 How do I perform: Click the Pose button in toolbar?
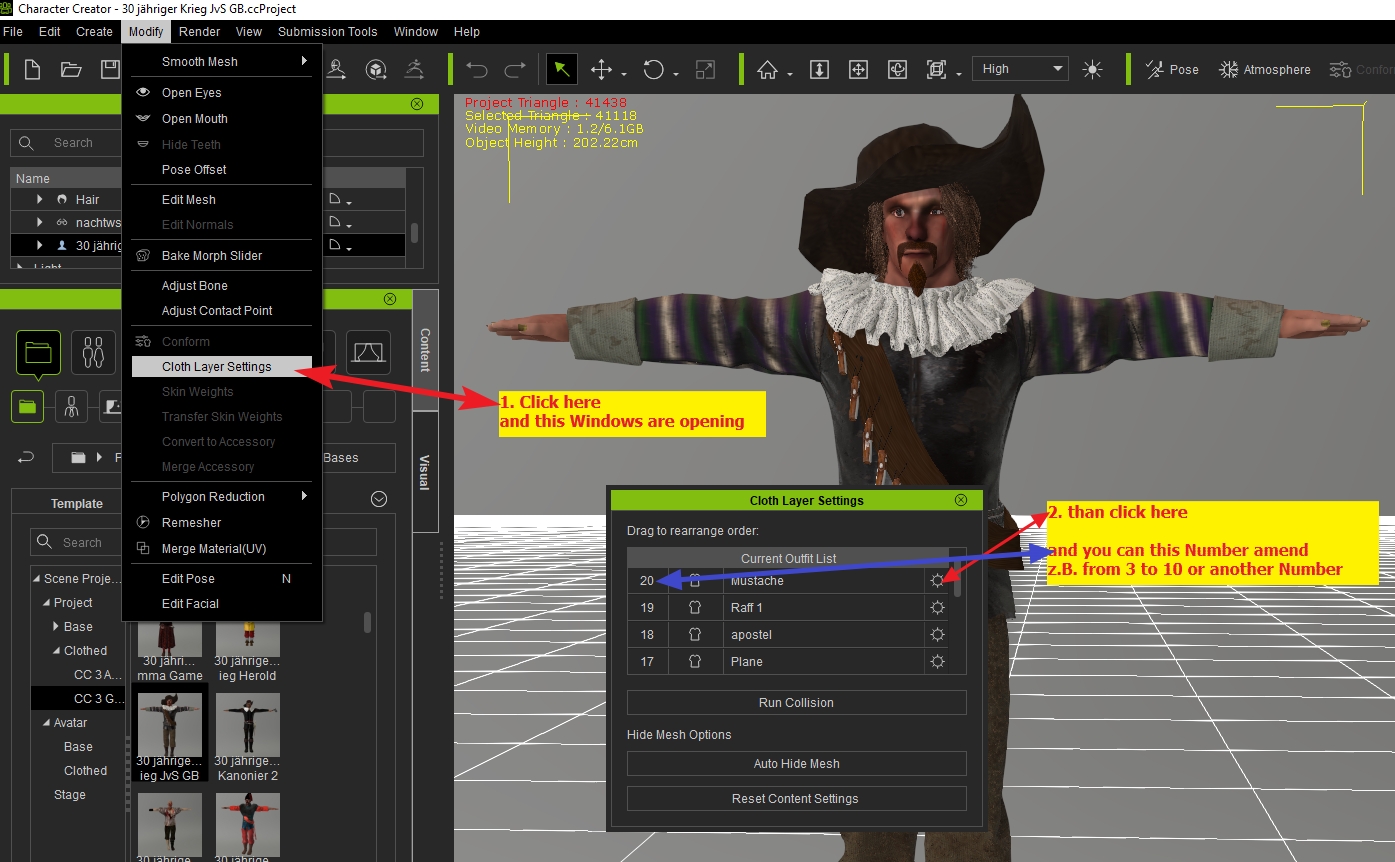(x=1172, y=69)
